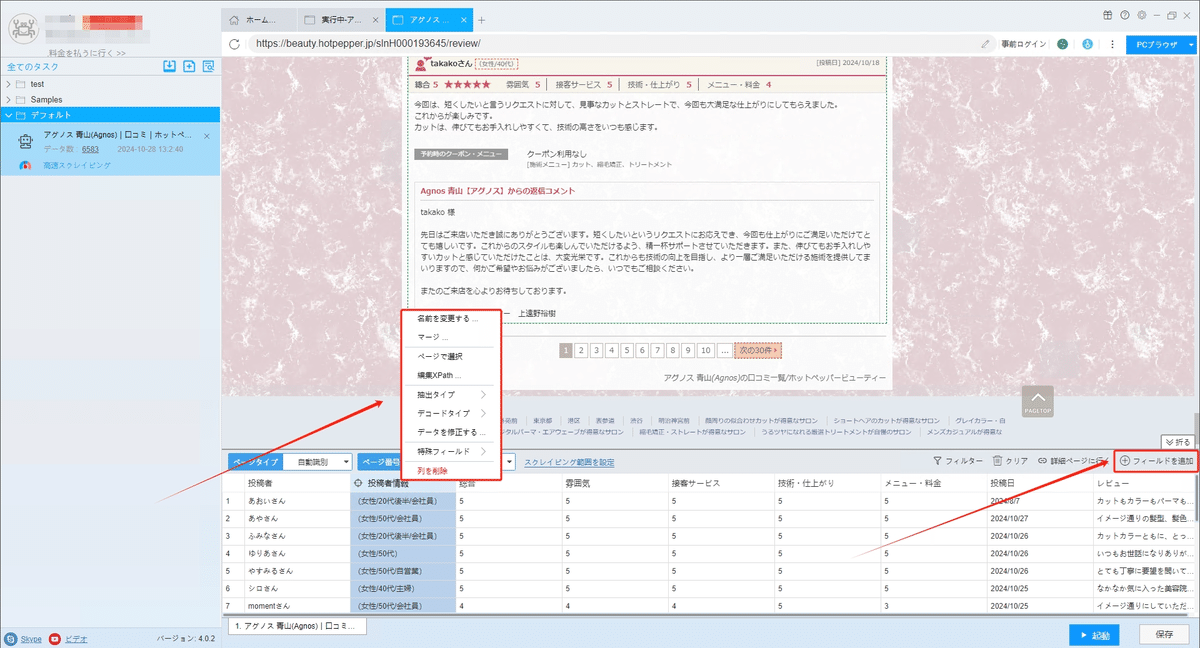Screen dimensions: 1200x648
Task: Click the 保存 save button
Action: pos(1165,634)
